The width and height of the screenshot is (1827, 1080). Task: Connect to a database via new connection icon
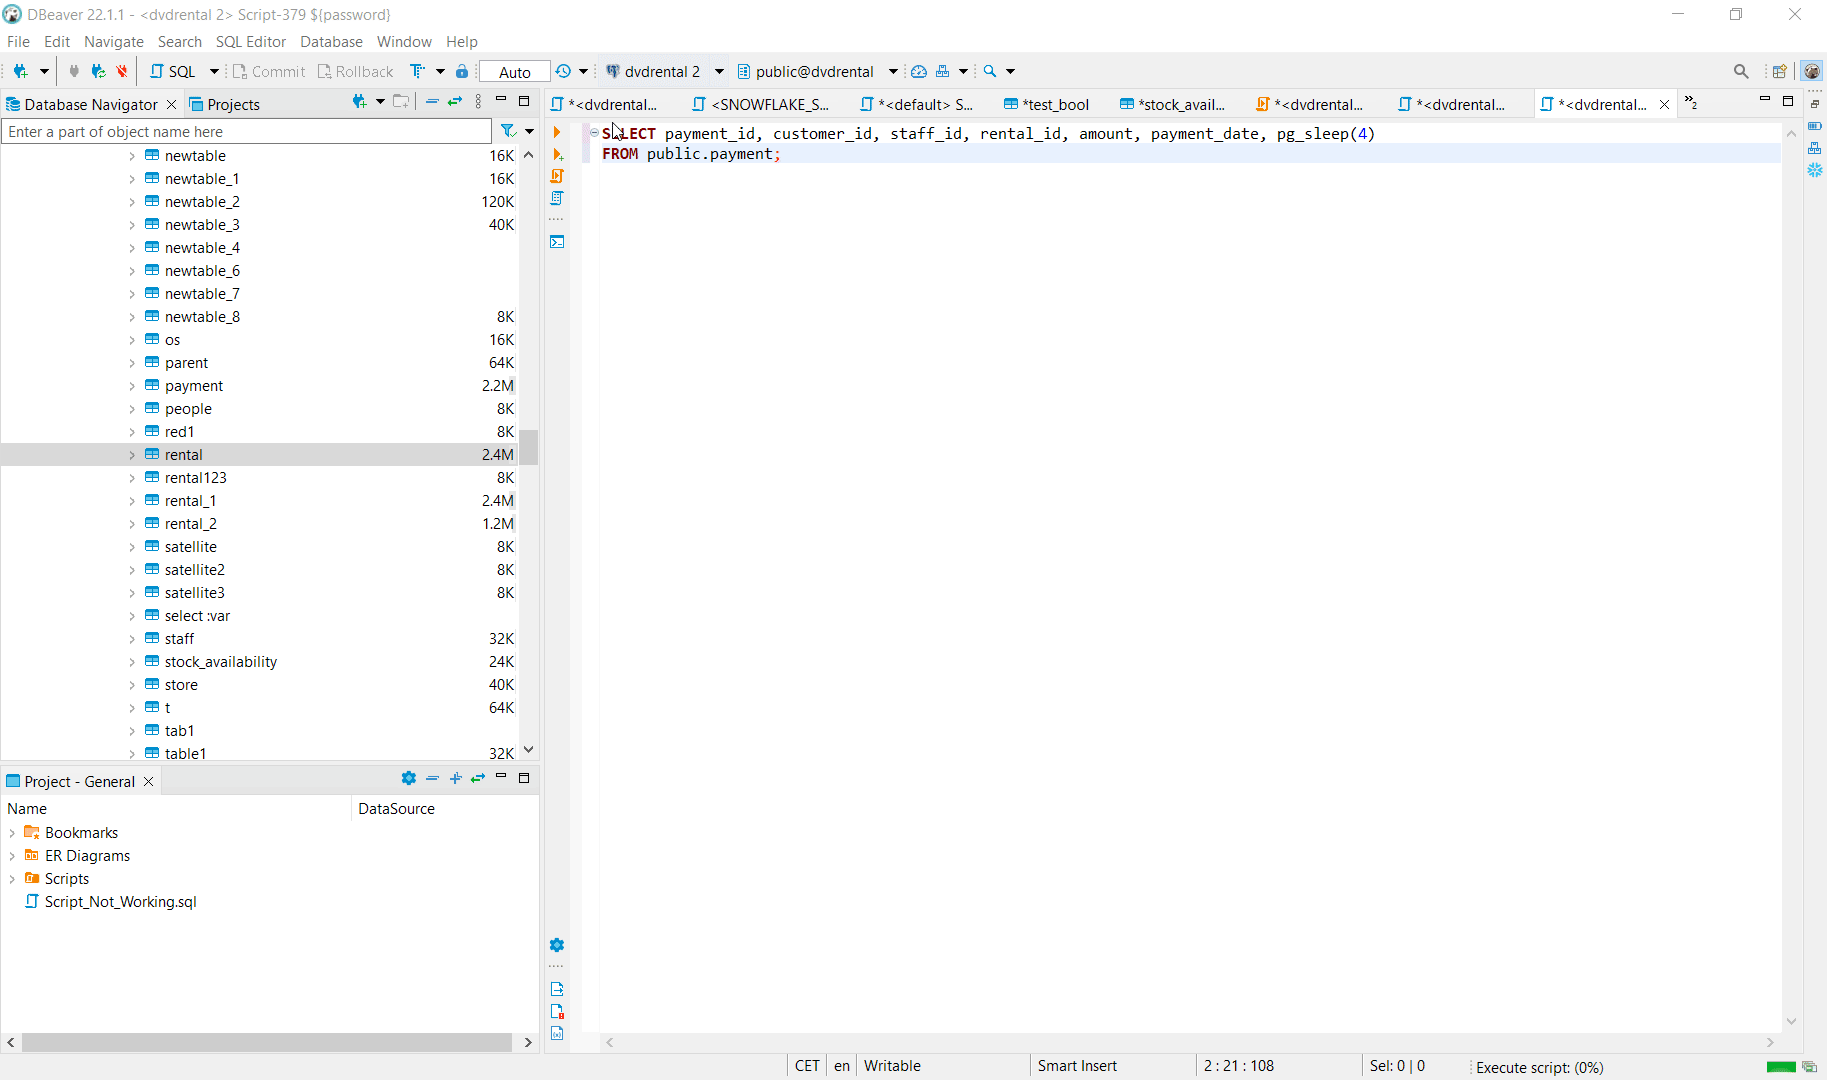[22, 71]
